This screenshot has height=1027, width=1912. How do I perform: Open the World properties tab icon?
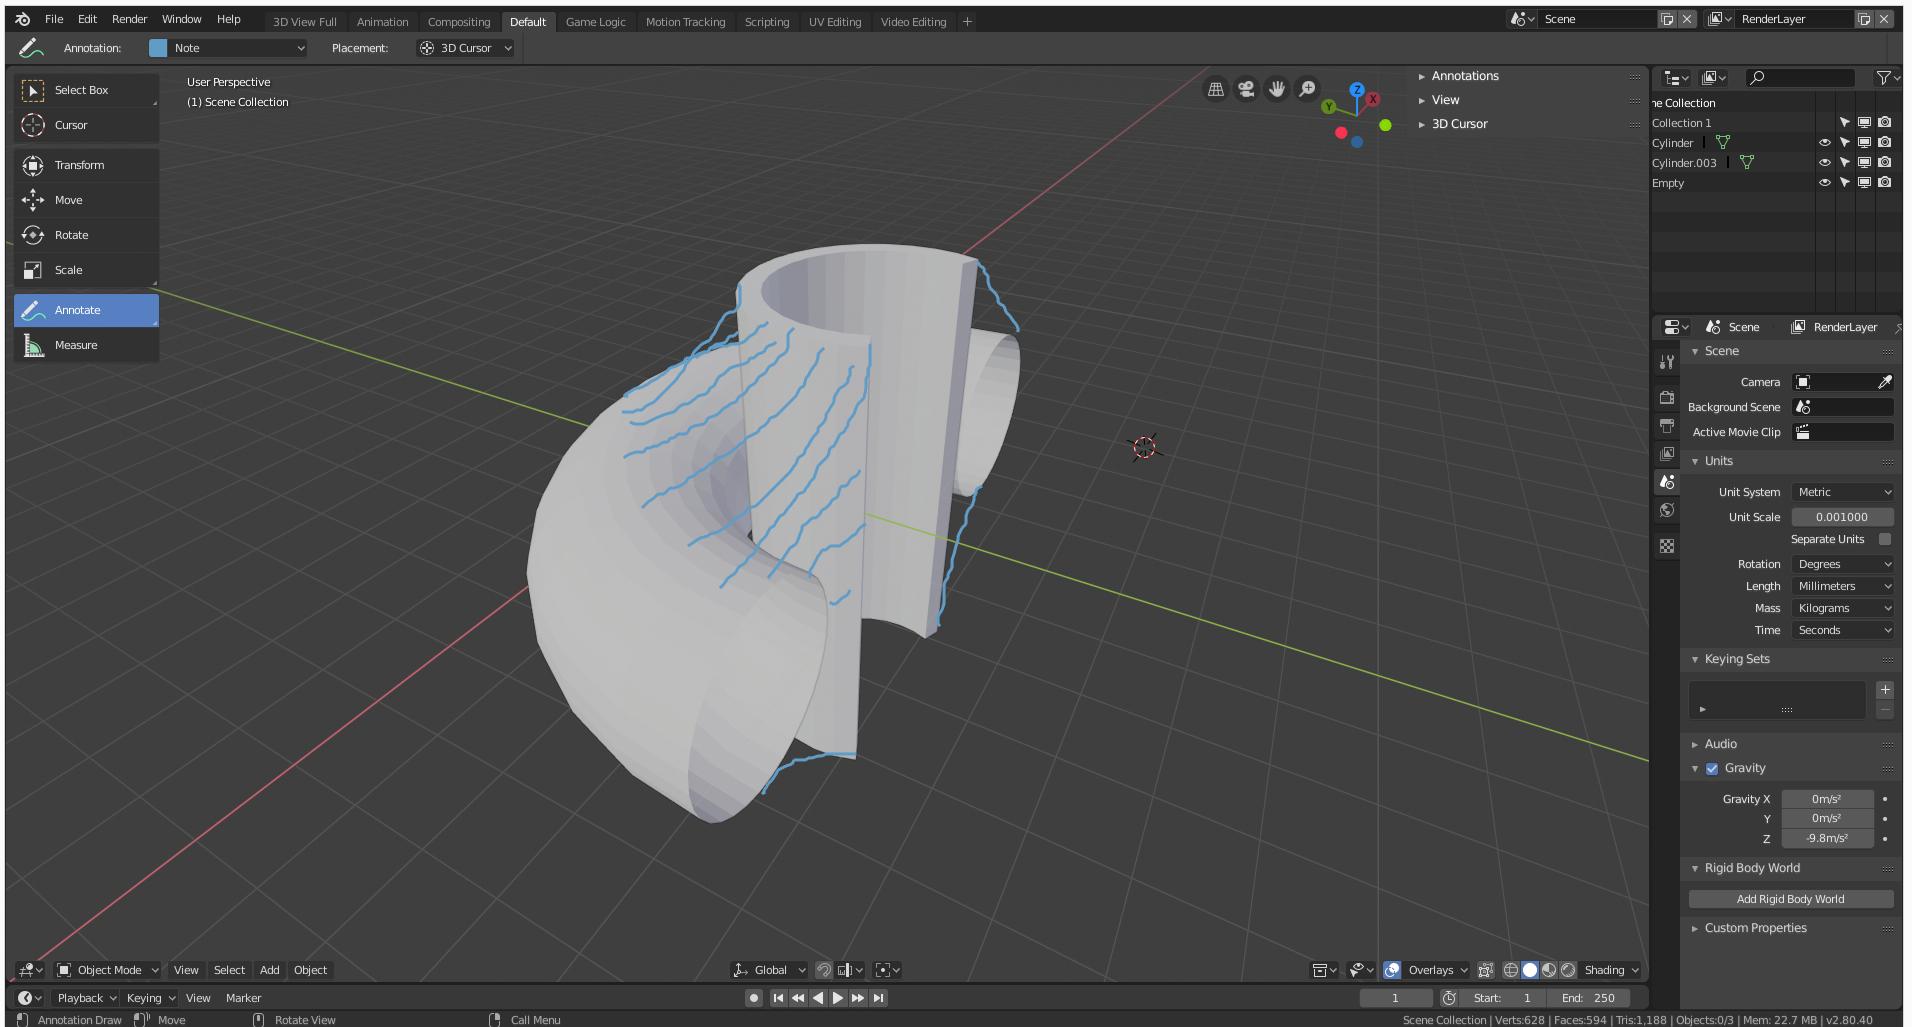(x=1666, y=510)
